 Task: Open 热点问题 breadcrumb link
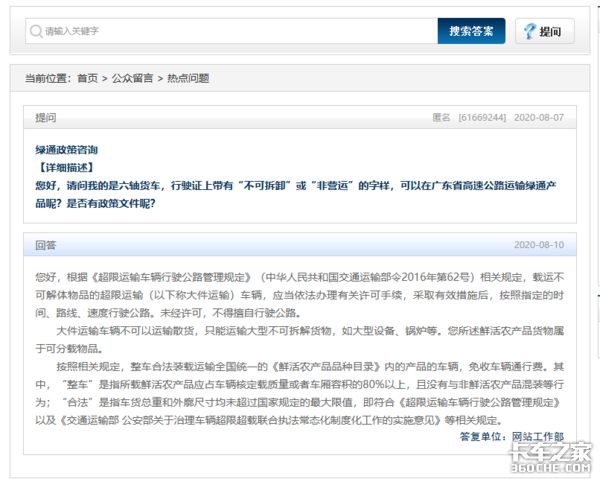pos(188,78)
